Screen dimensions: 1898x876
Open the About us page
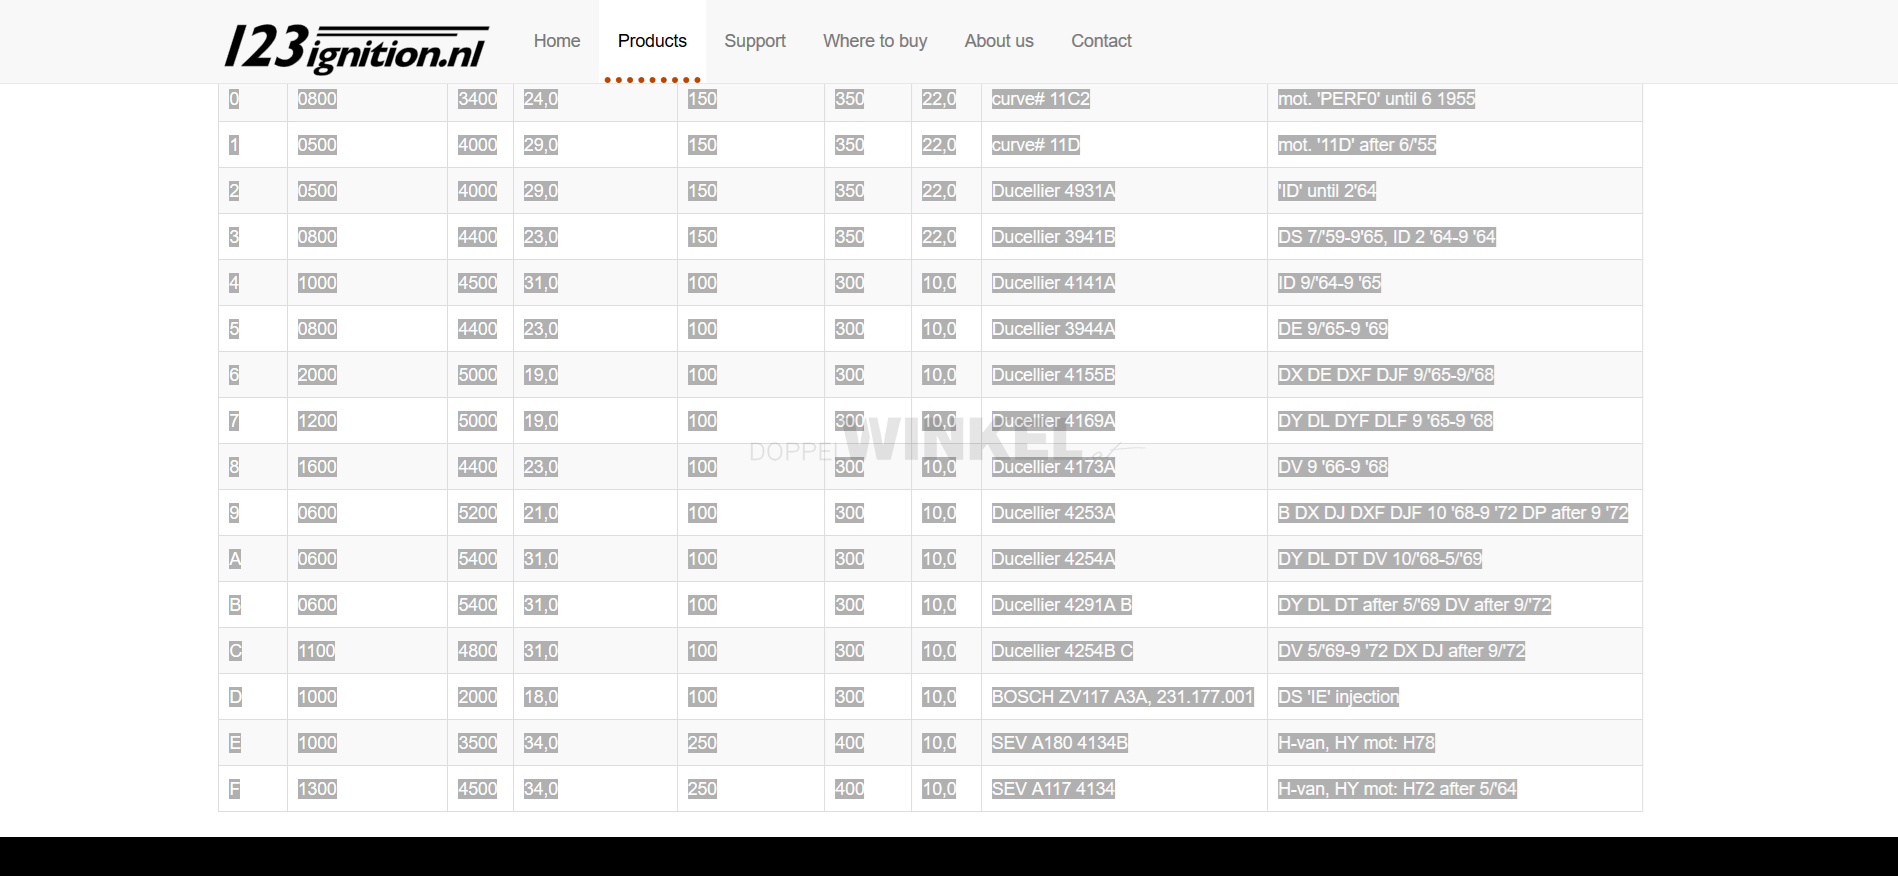point(999,41)
